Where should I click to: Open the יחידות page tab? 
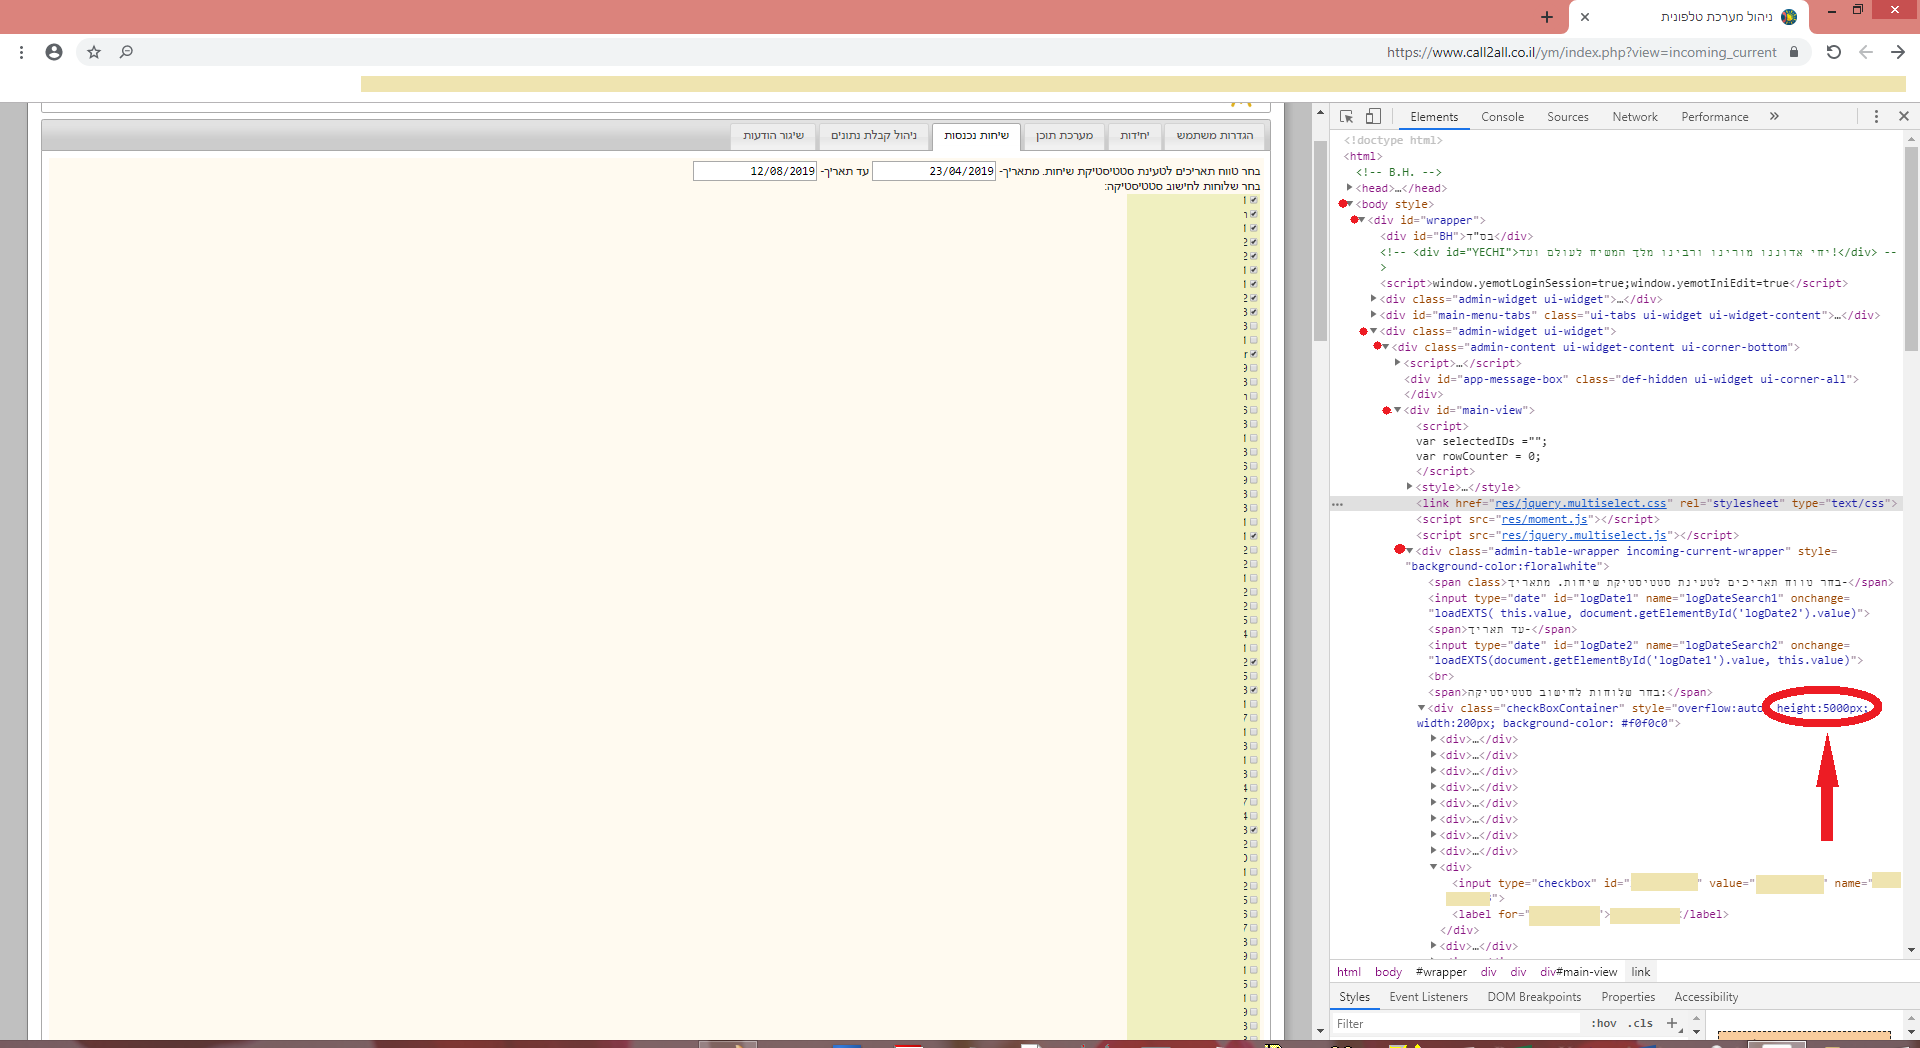pyautogui.click(x=1134, y=136)
